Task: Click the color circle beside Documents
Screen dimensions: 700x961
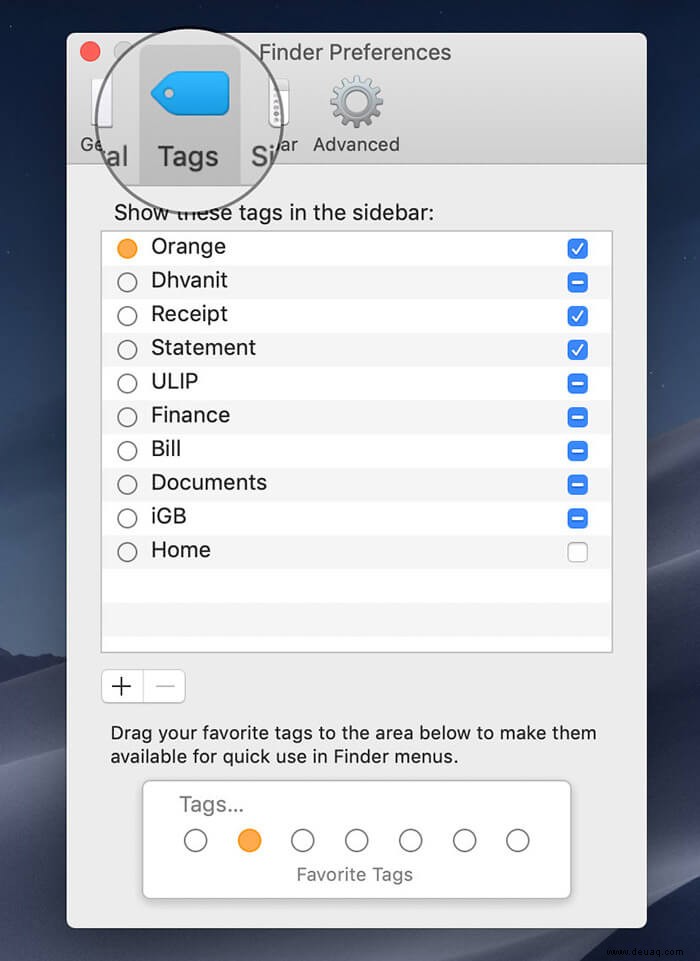Action: coord(127,484)
